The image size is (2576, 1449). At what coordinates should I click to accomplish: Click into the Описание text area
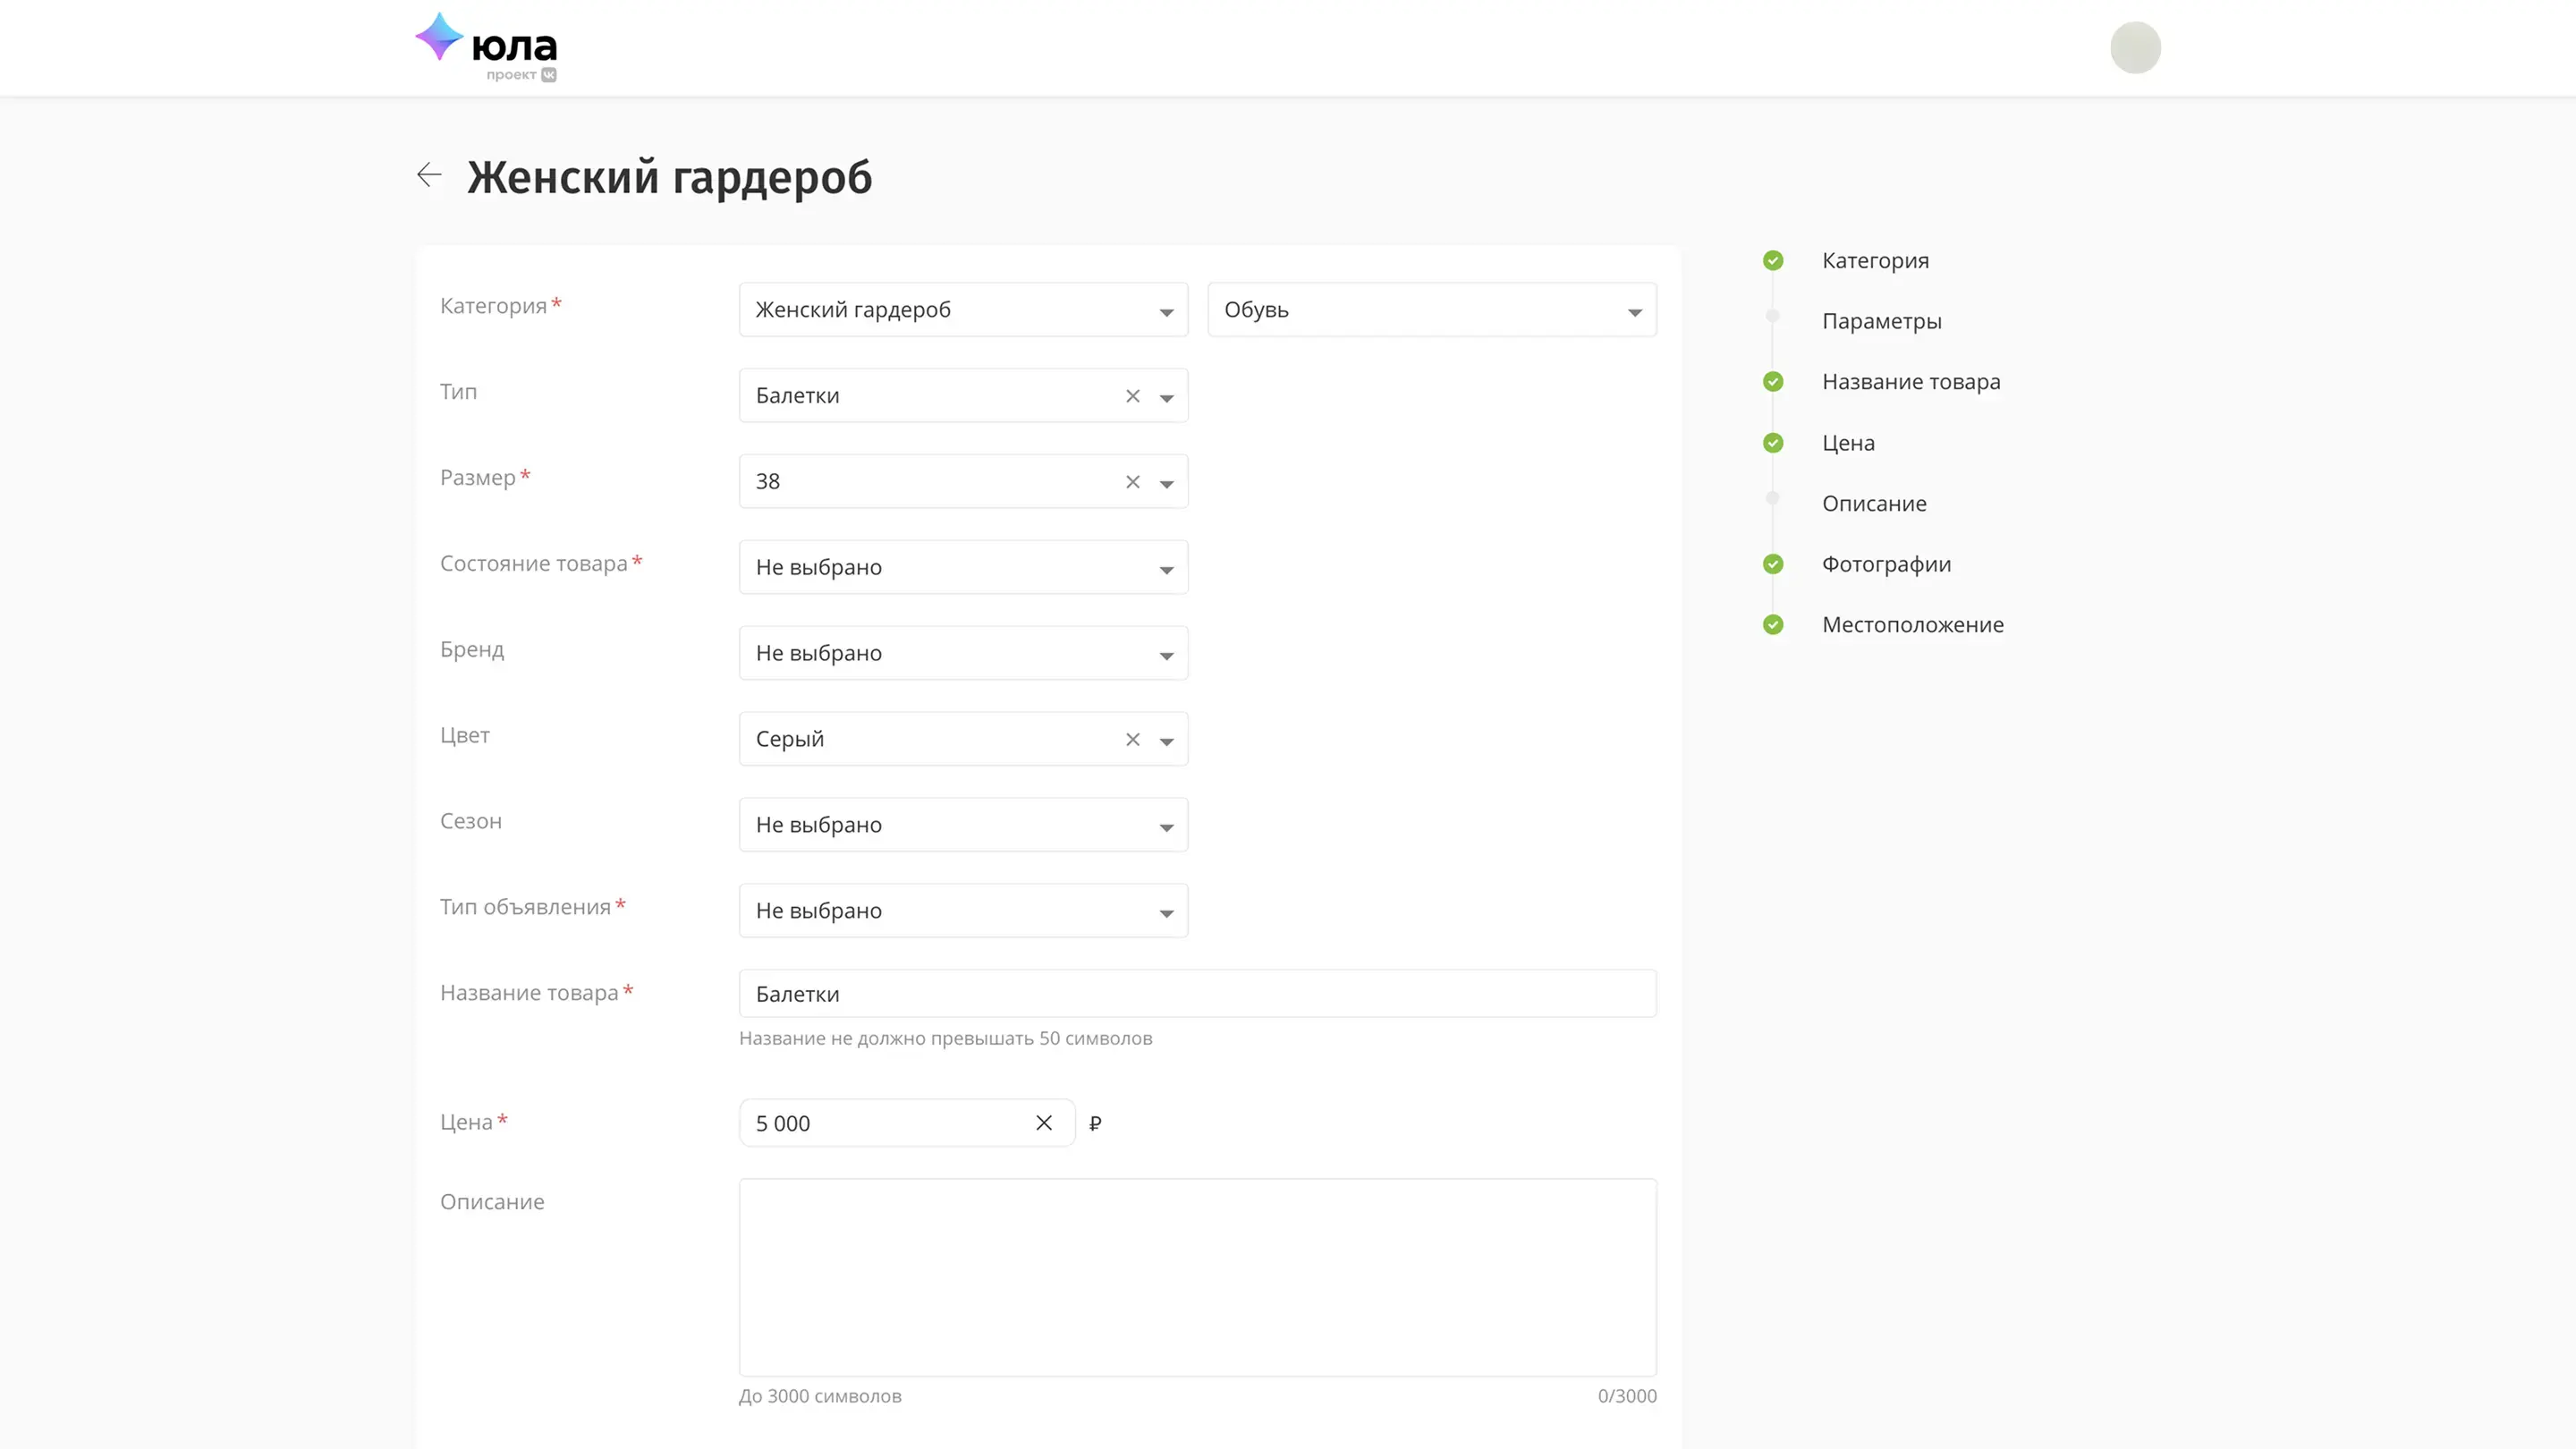(x=1197, y=1277)
